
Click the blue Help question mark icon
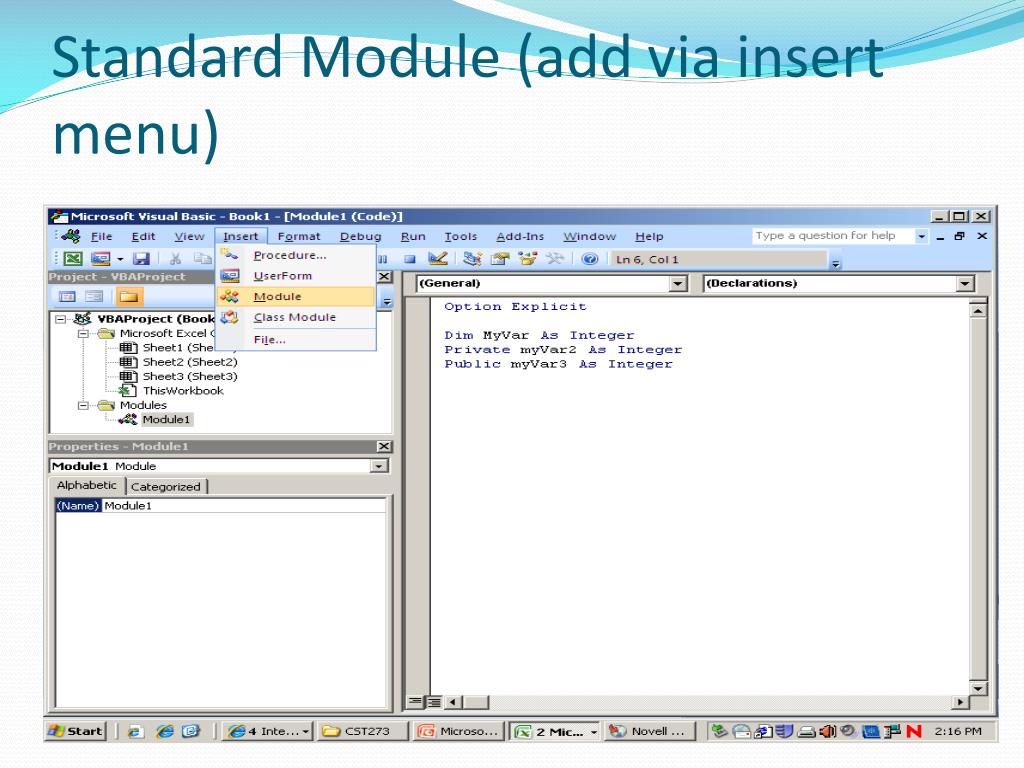point(590,259)
